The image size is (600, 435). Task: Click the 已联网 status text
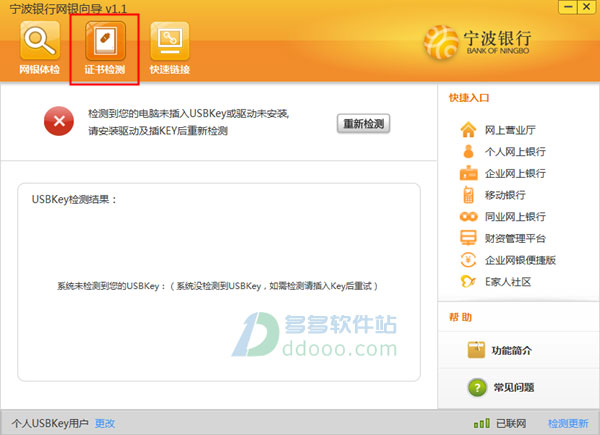[x=511, y=423]
